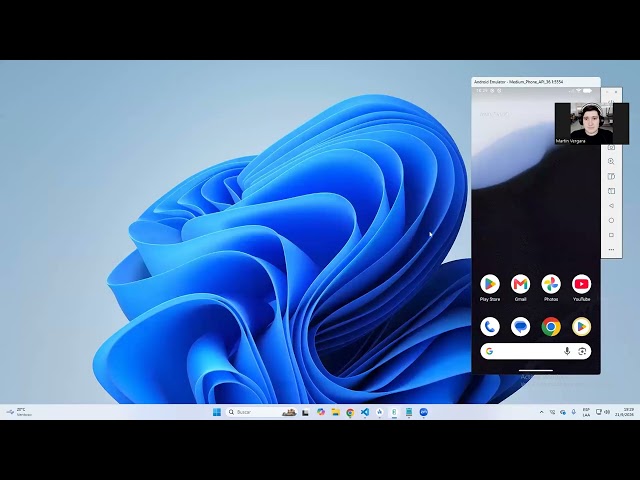The height and width of the screenshot is (480, 640).
Task: Click the emulator Home circle button
Action: [611, 220]
